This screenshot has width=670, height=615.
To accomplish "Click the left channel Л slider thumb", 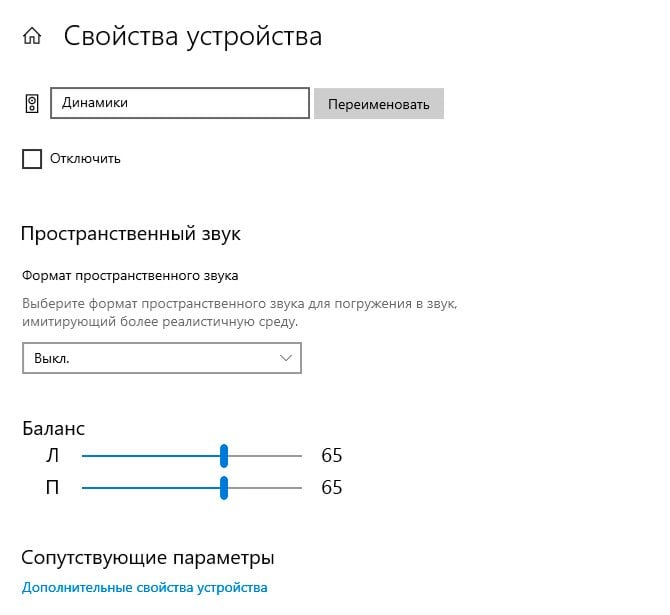I will pos(224,456).
